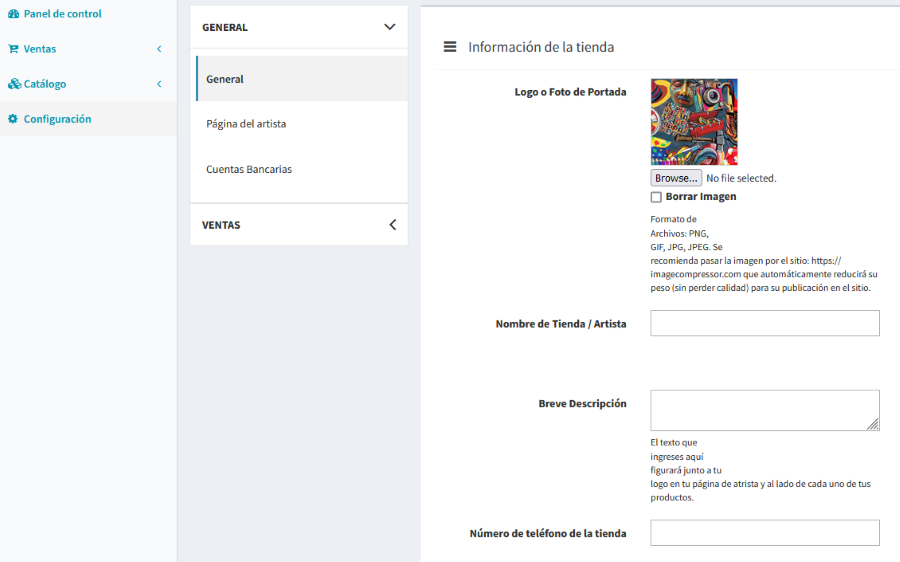Collapse the GENERAL section chevron
Viewport: 900px width, 562px height.
coord(390,27)
